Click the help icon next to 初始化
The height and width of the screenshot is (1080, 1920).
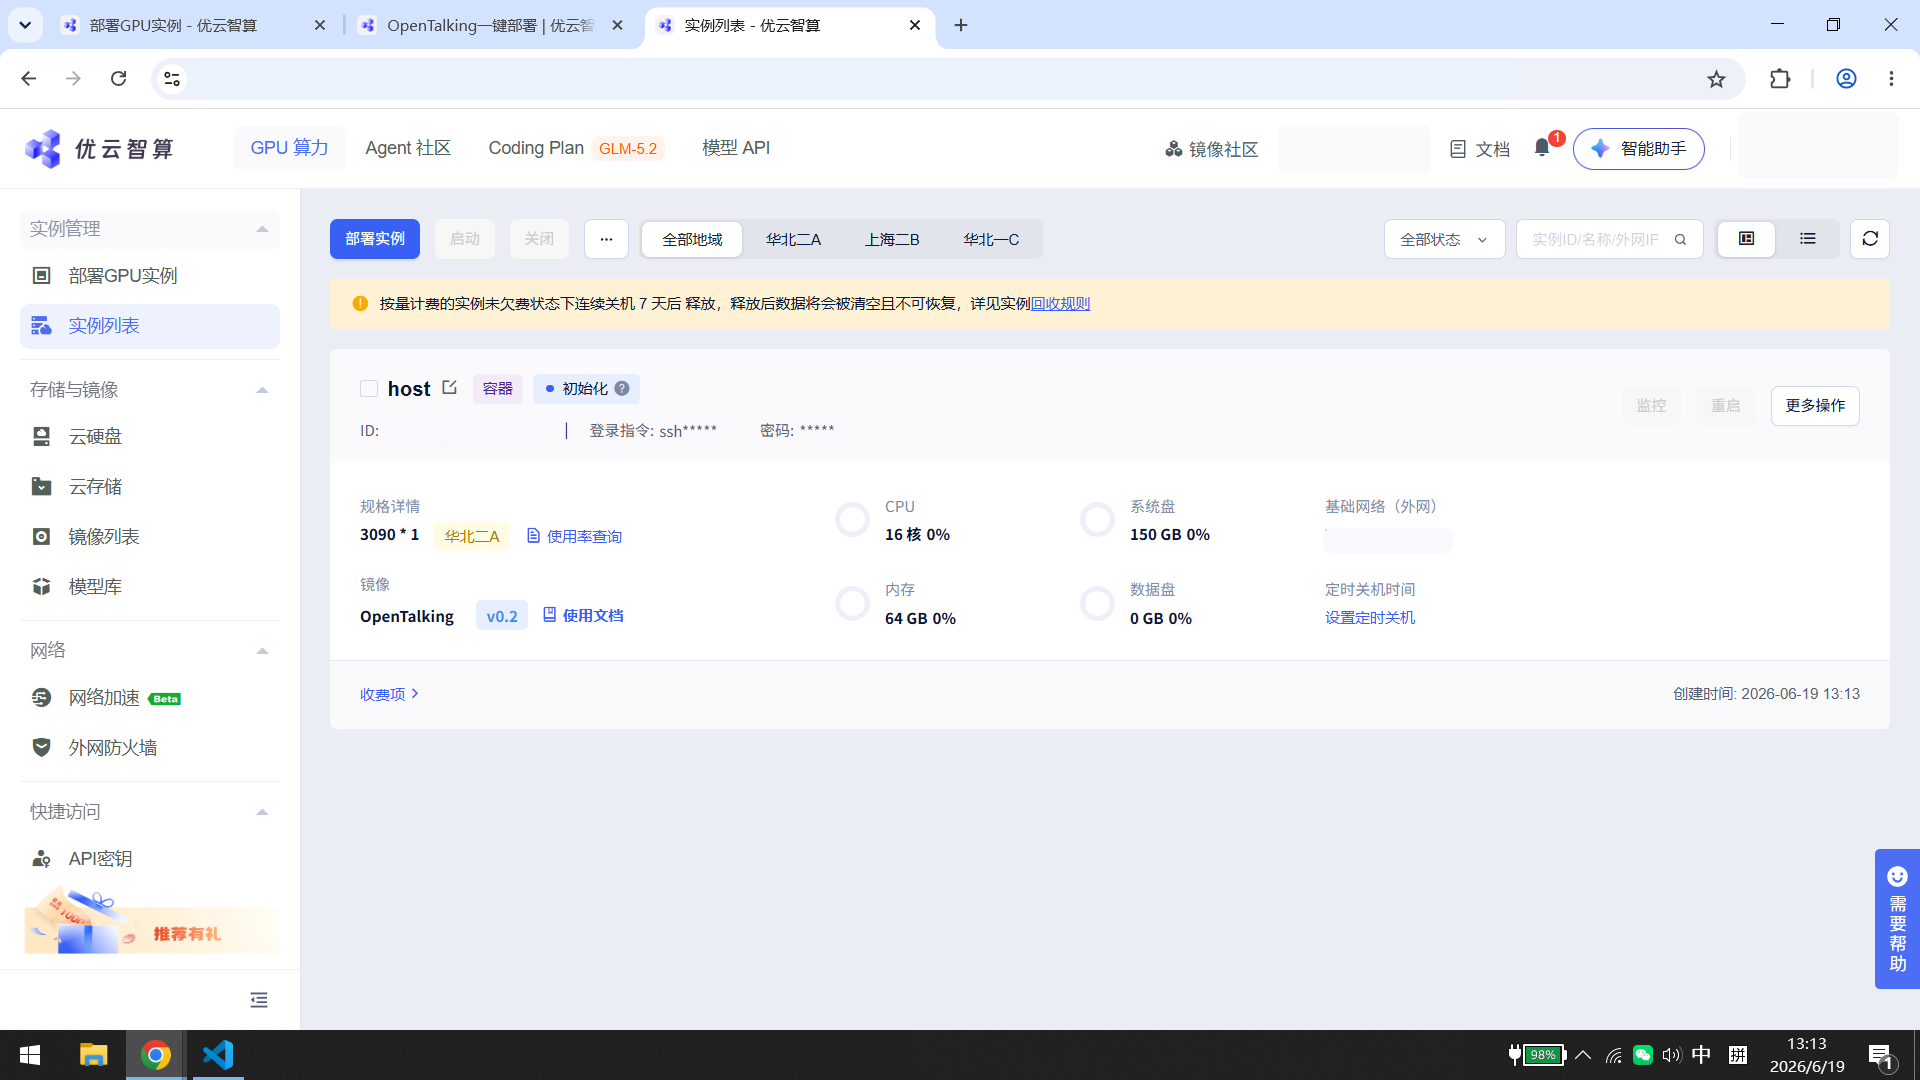click(622, 388)
